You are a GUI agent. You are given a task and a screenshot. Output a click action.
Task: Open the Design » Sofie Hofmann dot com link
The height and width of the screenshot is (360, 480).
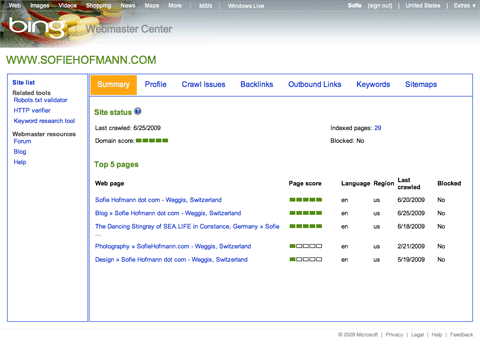click(x=171, y=260)
